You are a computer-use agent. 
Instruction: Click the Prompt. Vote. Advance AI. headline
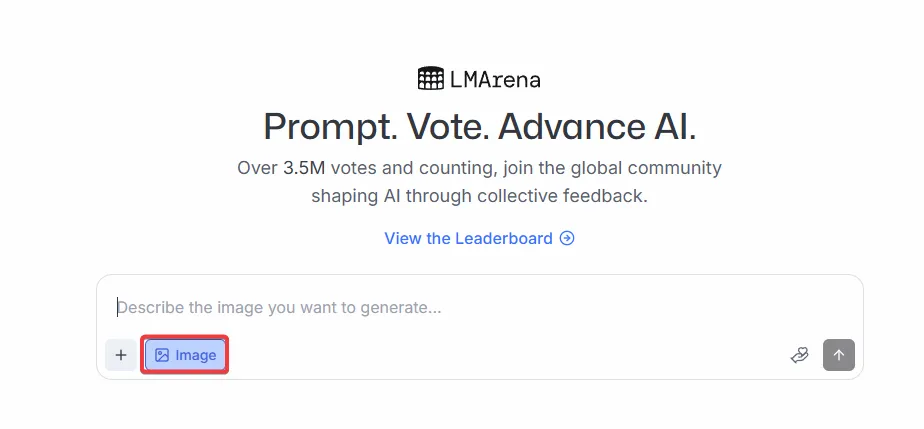pos(480,127)
